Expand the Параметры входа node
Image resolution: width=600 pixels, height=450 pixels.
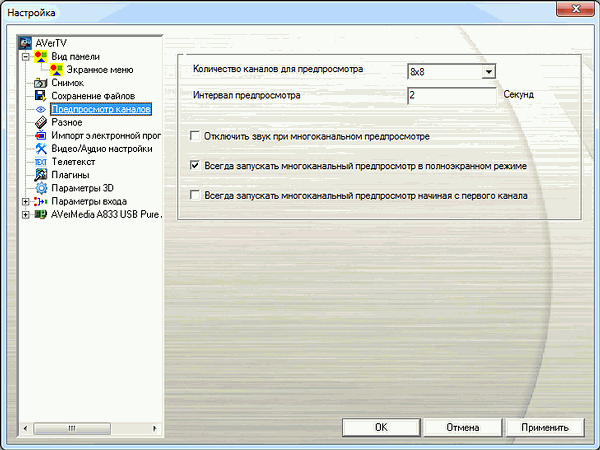(x=25, y=201)
